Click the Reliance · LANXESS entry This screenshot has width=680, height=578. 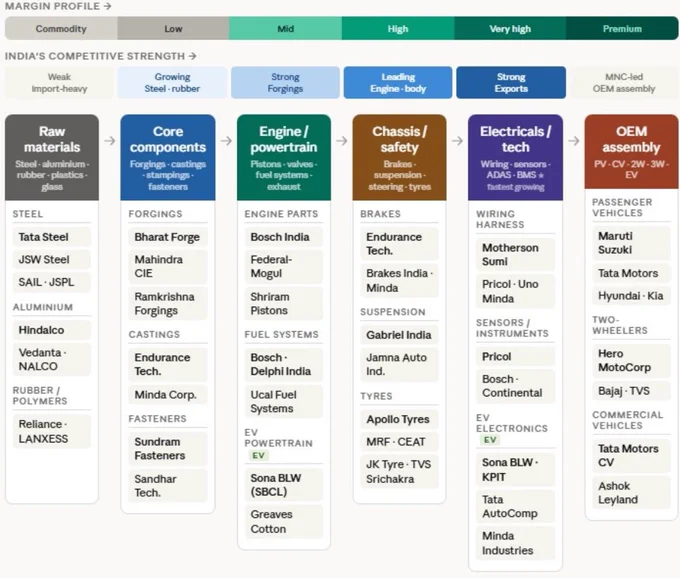tap(52, 431)
